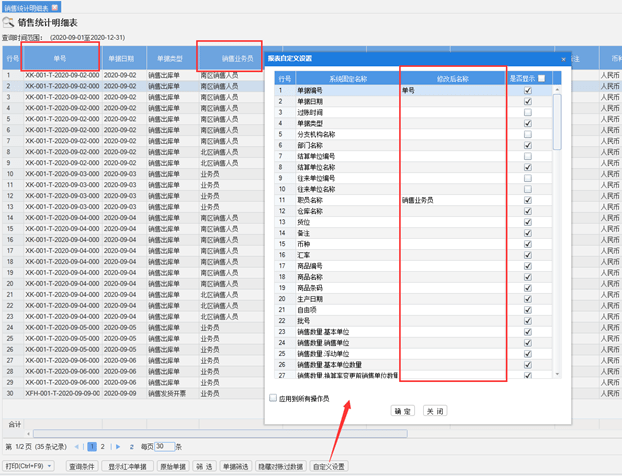This screenshot has width=622, height=476.
Task: Enable display checkbox for 过账时间 row
Action: (528, 112)
